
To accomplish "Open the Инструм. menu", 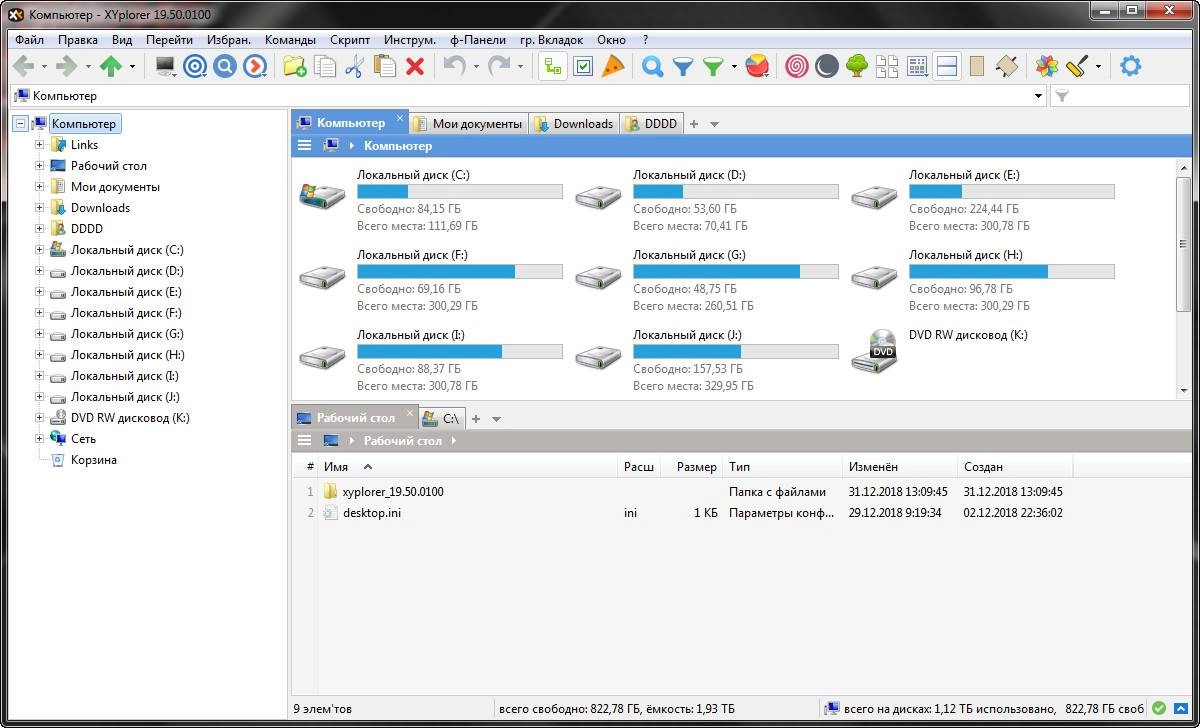I will [x=410, y=40].
